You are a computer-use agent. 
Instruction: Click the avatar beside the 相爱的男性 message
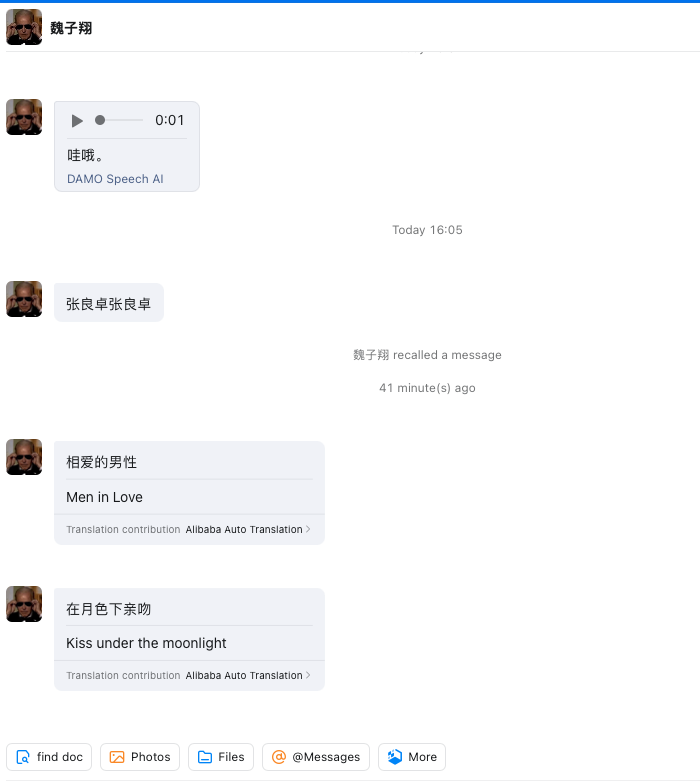pos(24,457)
